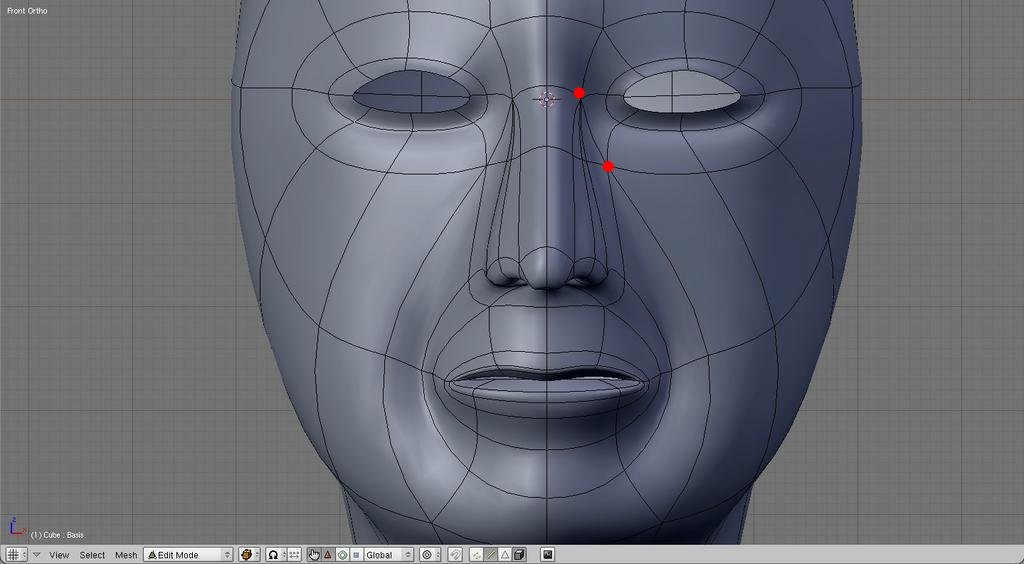Toggle the 3D transform manipulator hand icon
1024x564 pixels.
pos(314,554)
